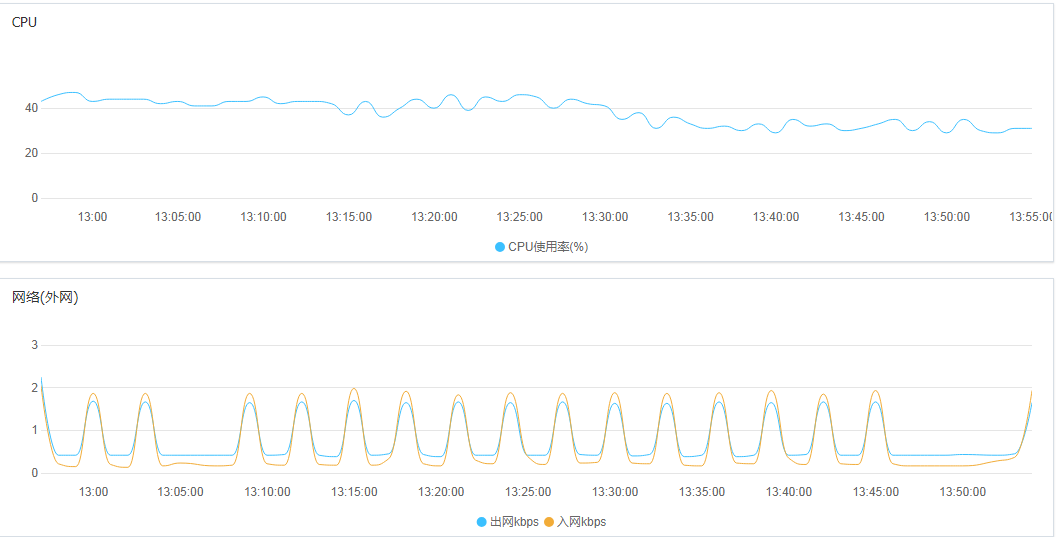This screenshot has height=537, width=1057.
Task: Click the 20 y-axis label on CPU chart
Action: coord(31,153)
